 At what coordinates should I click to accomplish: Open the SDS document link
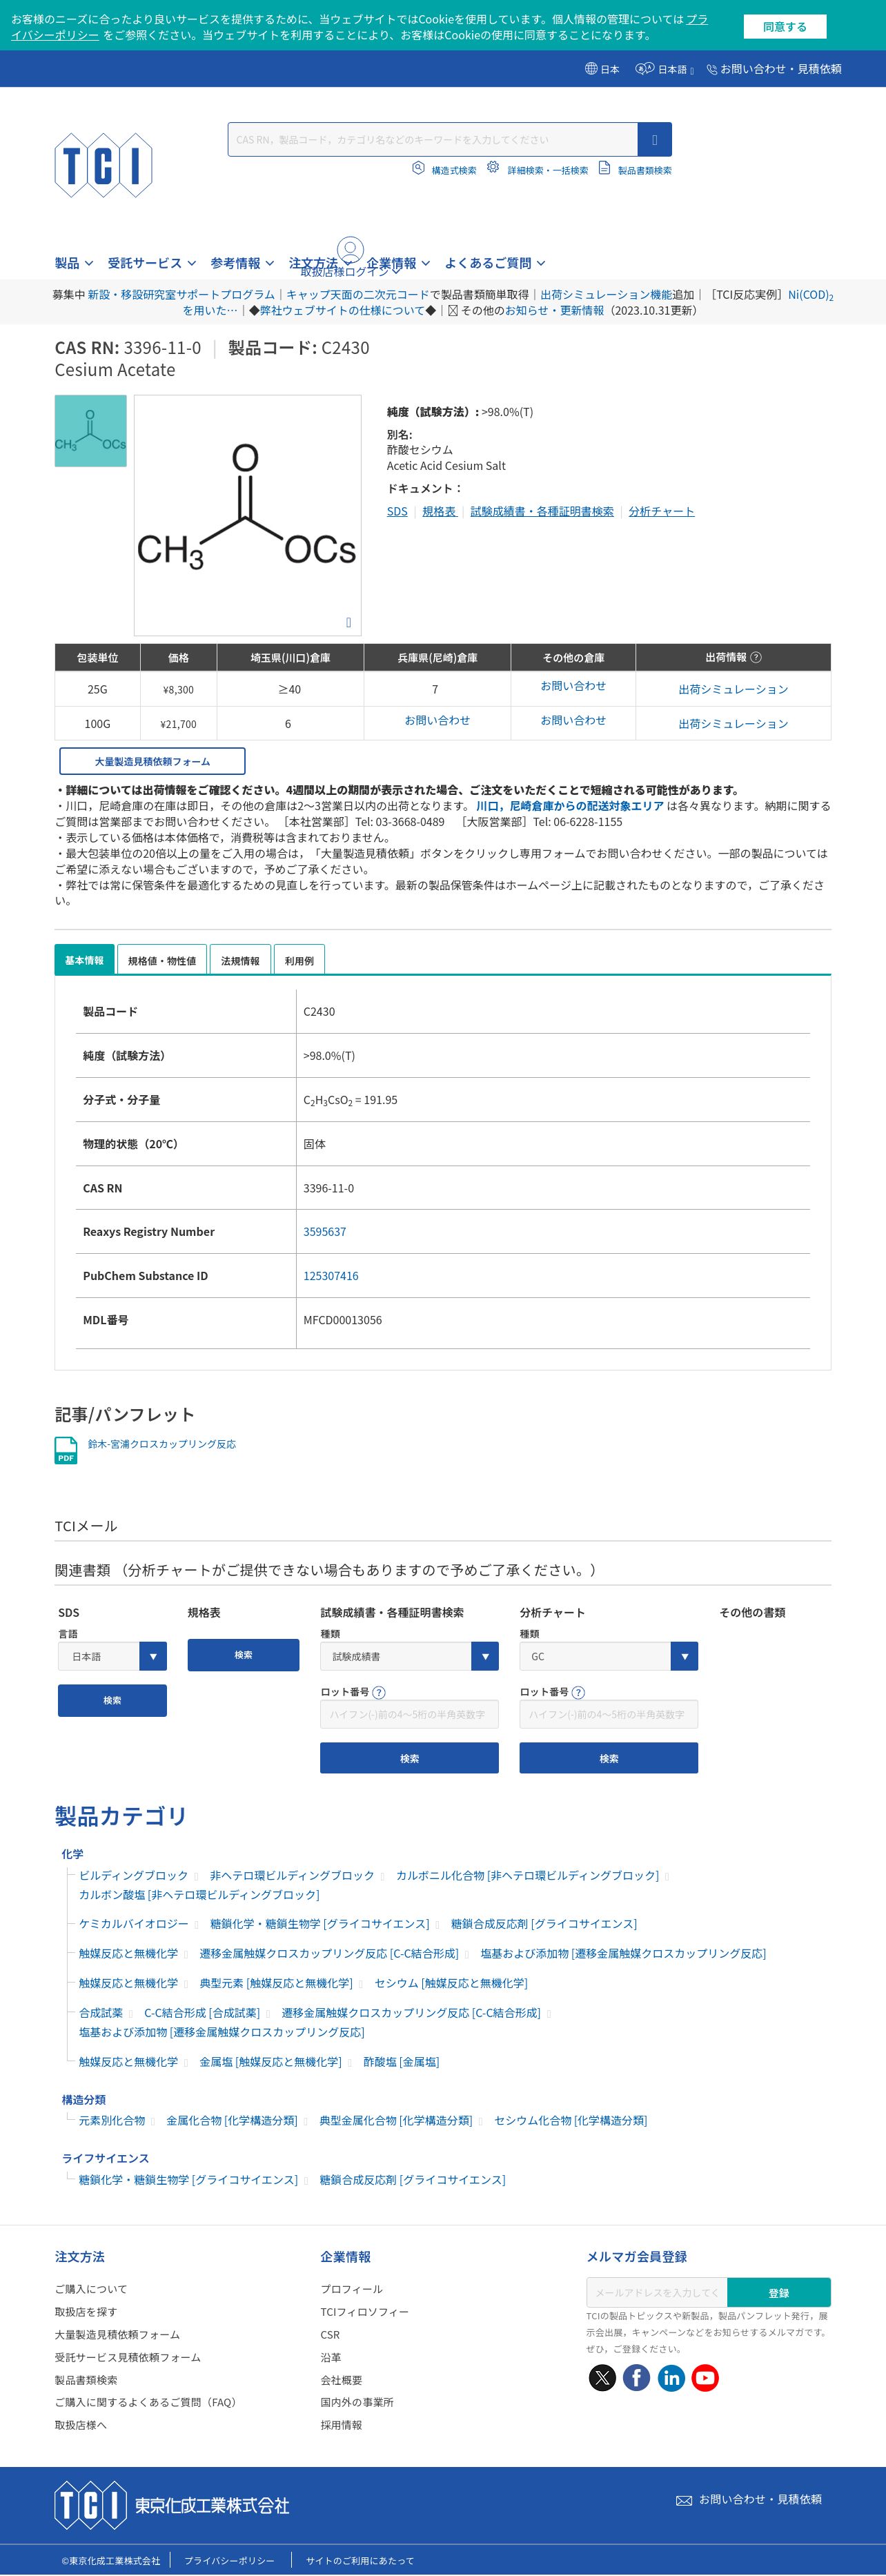click(x=397, y=511)
